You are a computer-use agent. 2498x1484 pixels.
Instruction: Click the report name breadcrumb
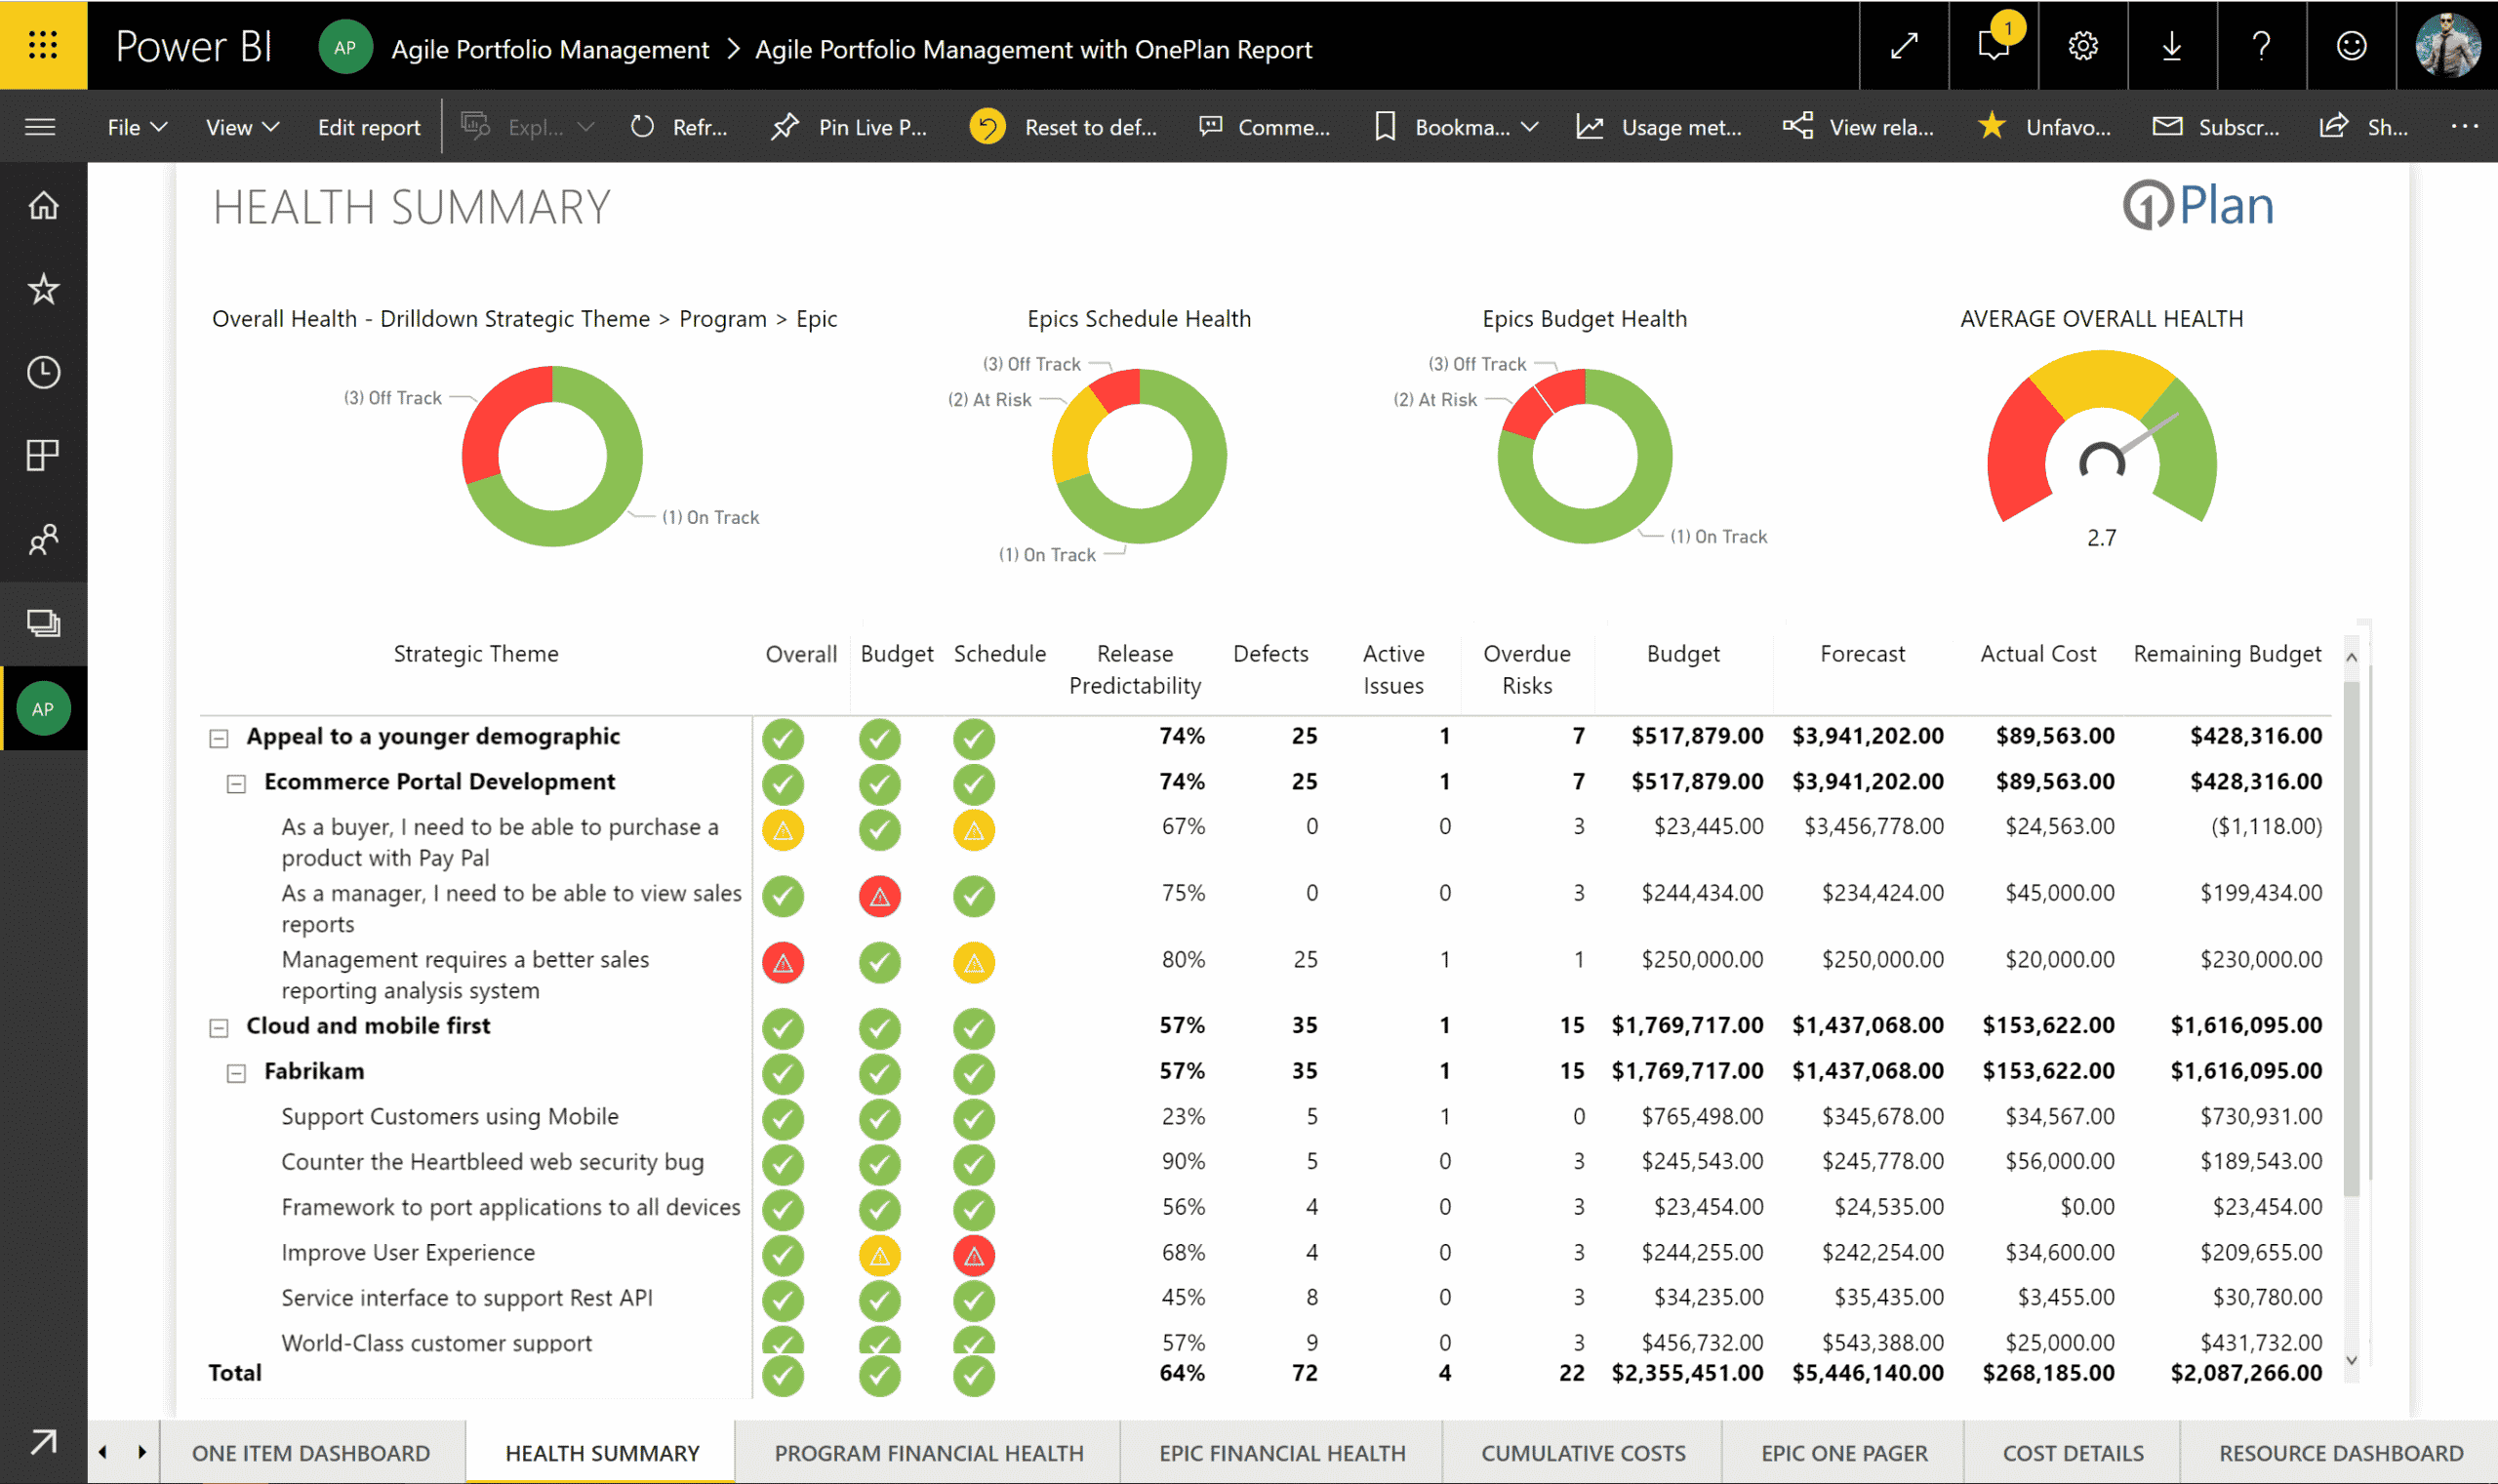coord(1033,49)
